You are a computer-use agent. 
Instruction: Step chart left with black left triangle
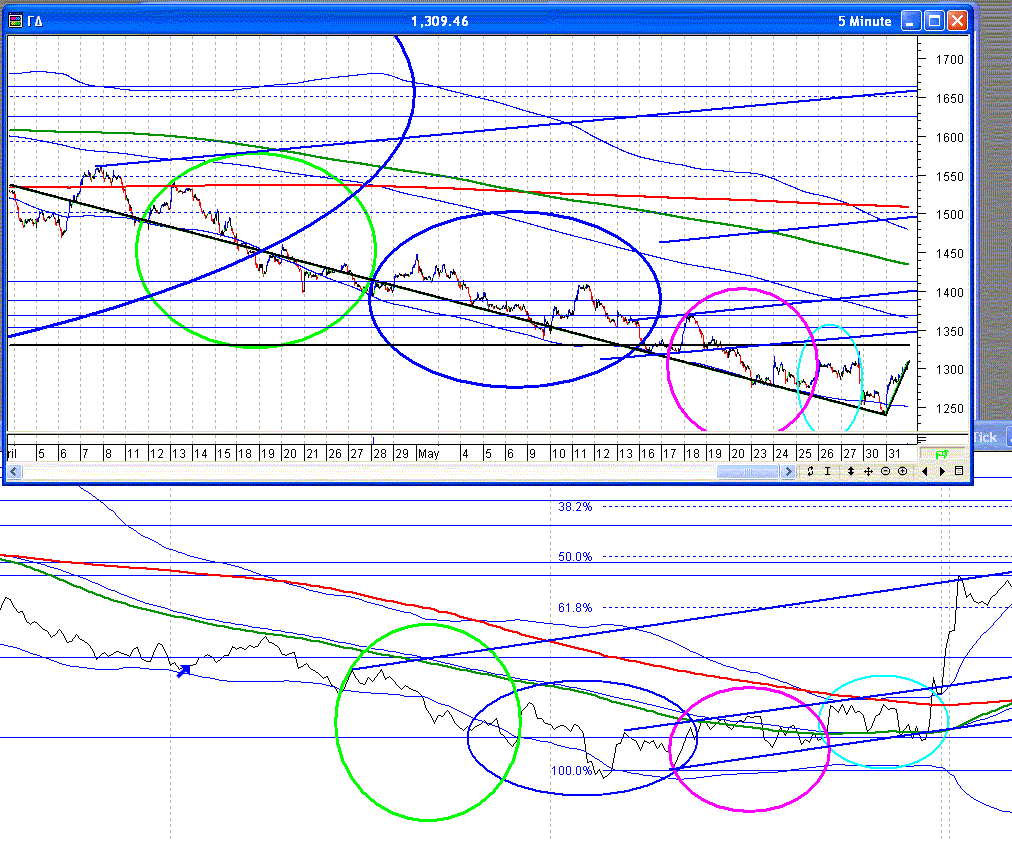pos(925,472)
